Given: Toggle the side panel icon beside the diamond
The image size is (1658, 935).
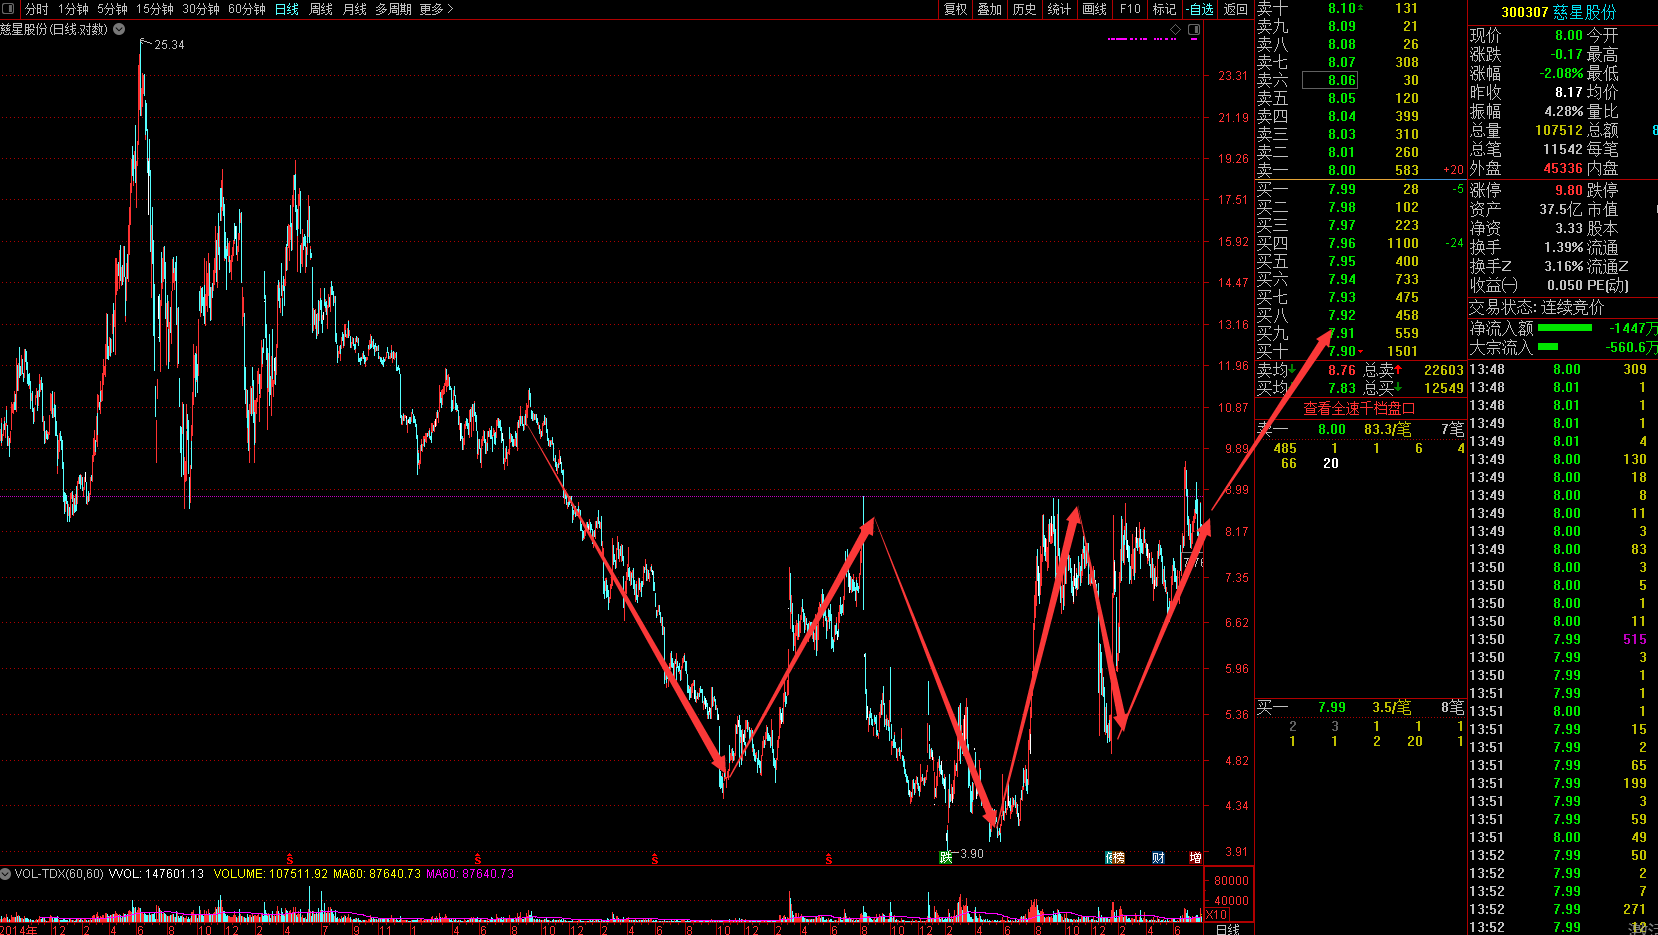Looking at the screenshot, I should (1193, 30).
